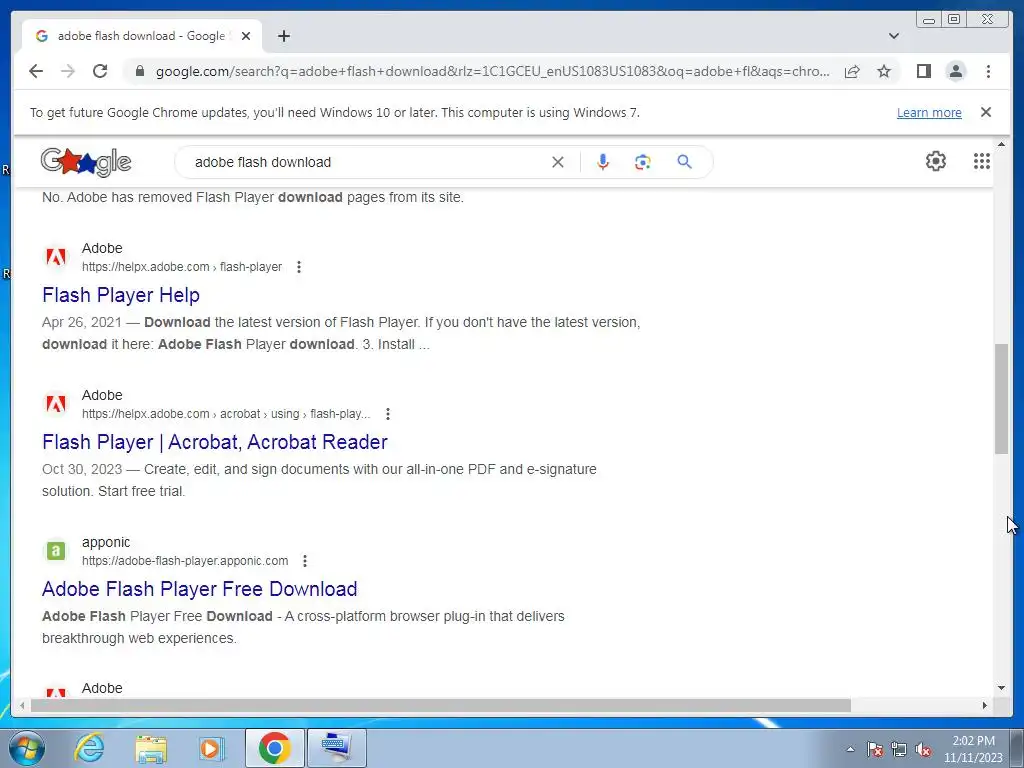This screenshot has height=768, width=1024.
Task: Go back to the previous page
Action: [x=36, y=71]
